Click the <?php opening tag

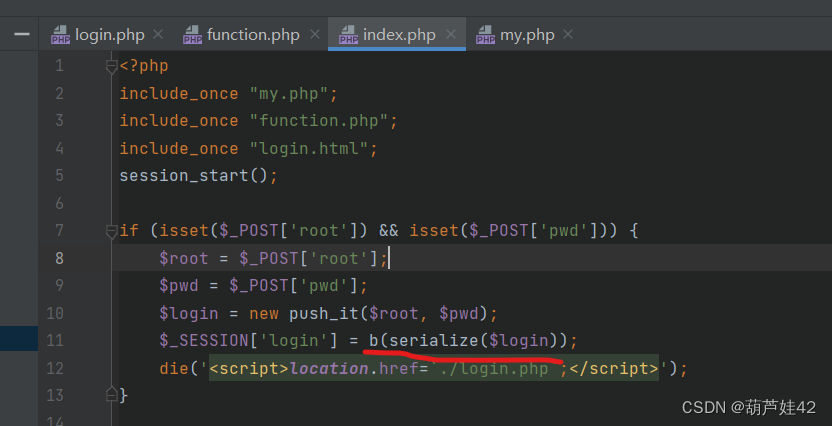pos(144,66)
